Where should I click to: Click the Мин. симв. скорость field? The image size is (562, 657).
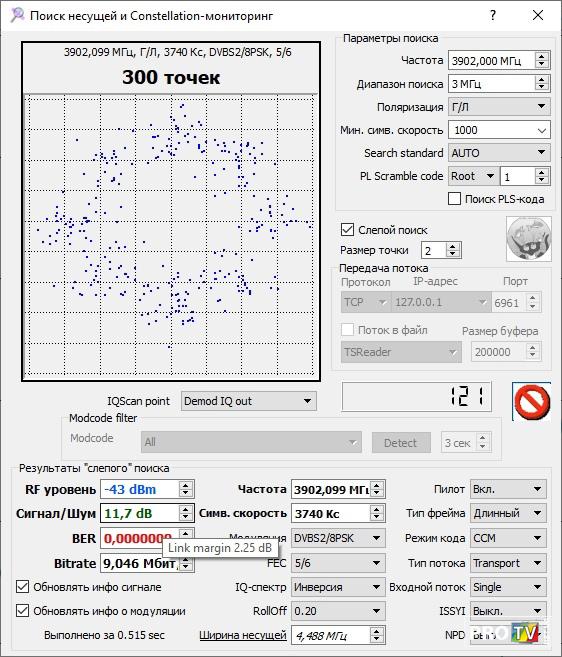pyautogui.click(x=499, y=130)
